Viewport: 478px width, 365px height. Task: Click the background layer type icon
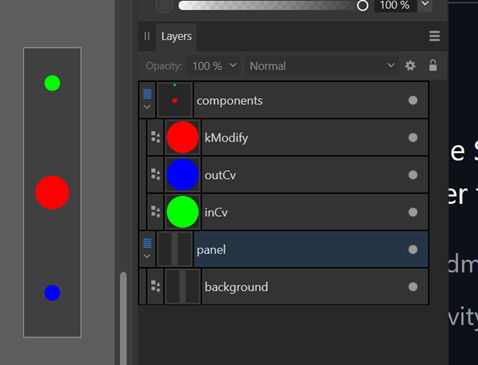point(155,286)
